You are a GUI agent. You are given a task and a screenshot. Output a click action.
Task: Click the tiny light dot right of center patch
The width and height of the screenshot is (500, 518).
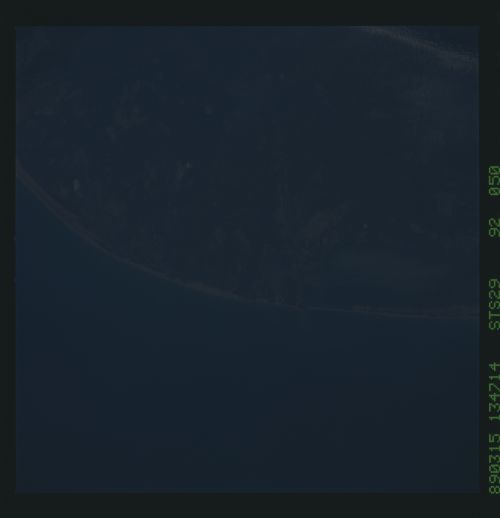(x=365, y=226)
